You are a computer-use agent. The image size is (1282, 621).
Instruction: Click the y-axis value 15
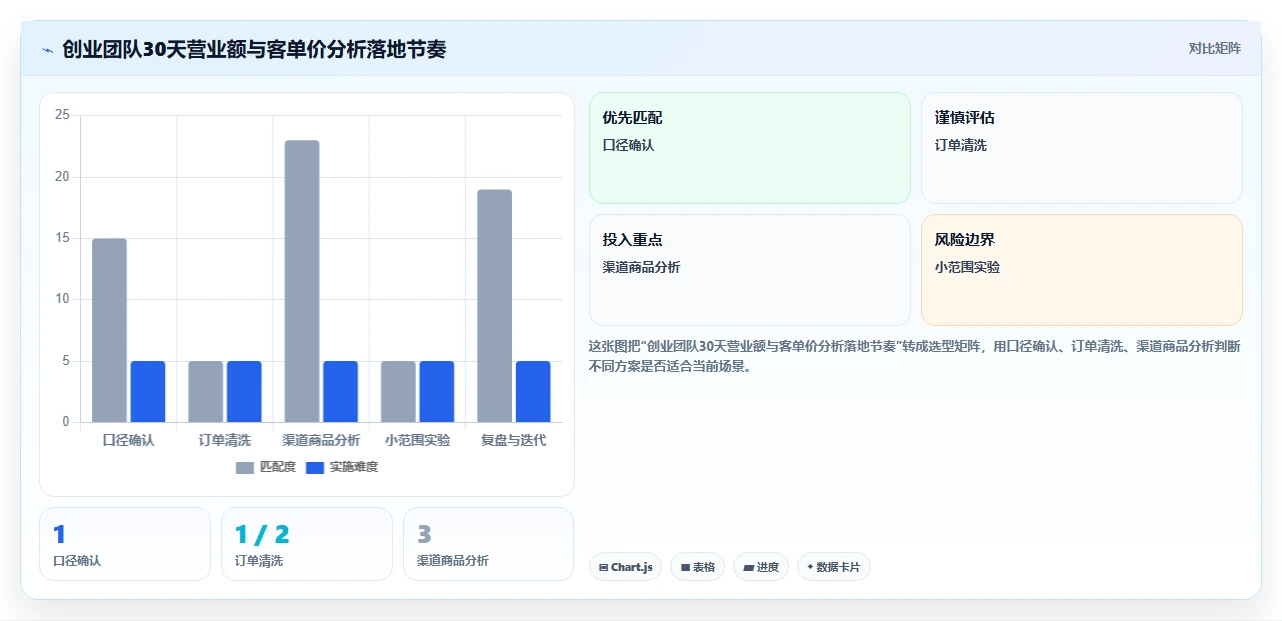(x=62, y=238)
